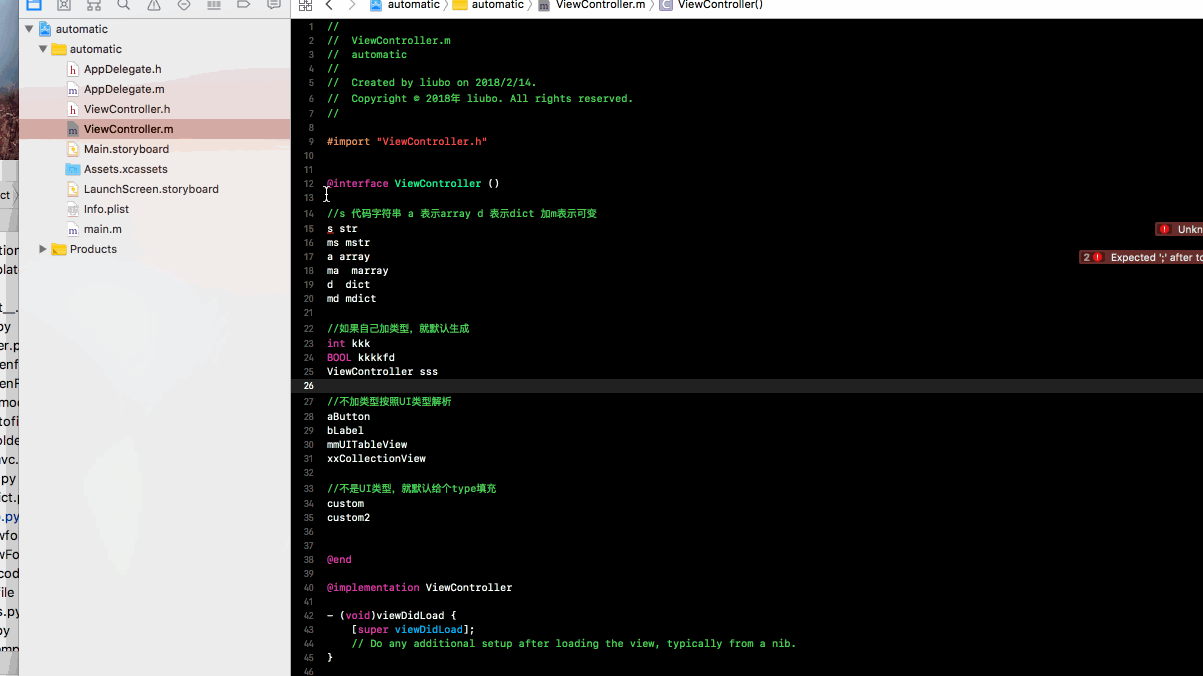Click the @end keyword line
Viewport: 1203px width, 676px height.
(x=339, y=560)
